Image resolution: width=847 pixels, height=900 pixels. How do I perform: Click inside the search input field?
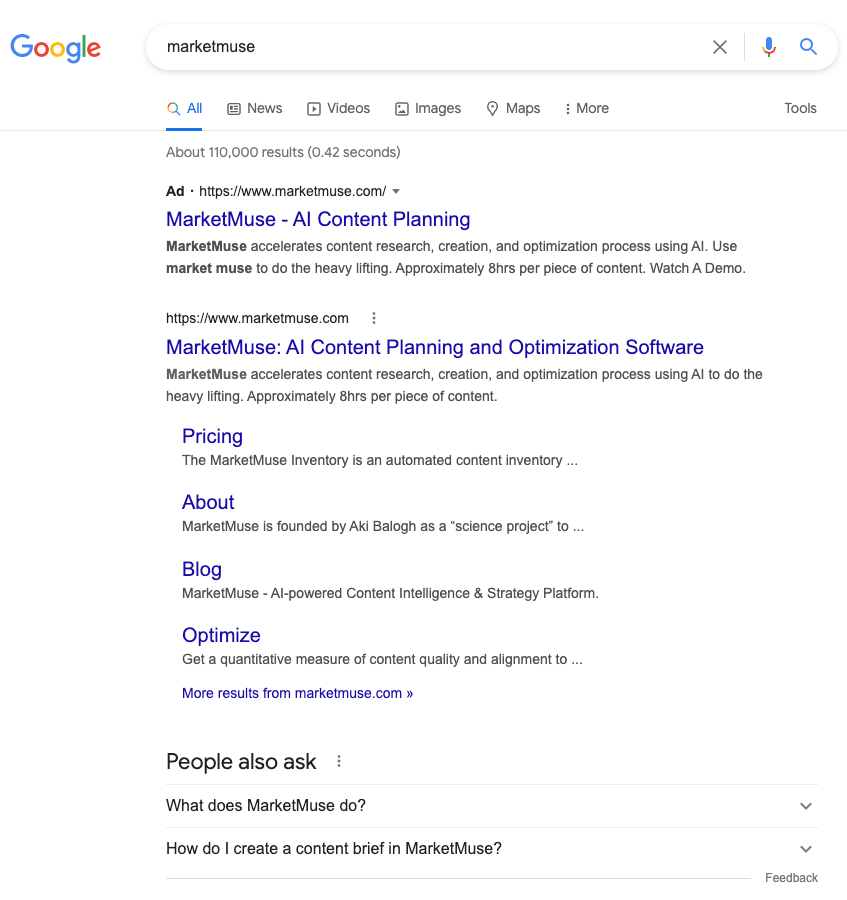[x=430, y=46]
